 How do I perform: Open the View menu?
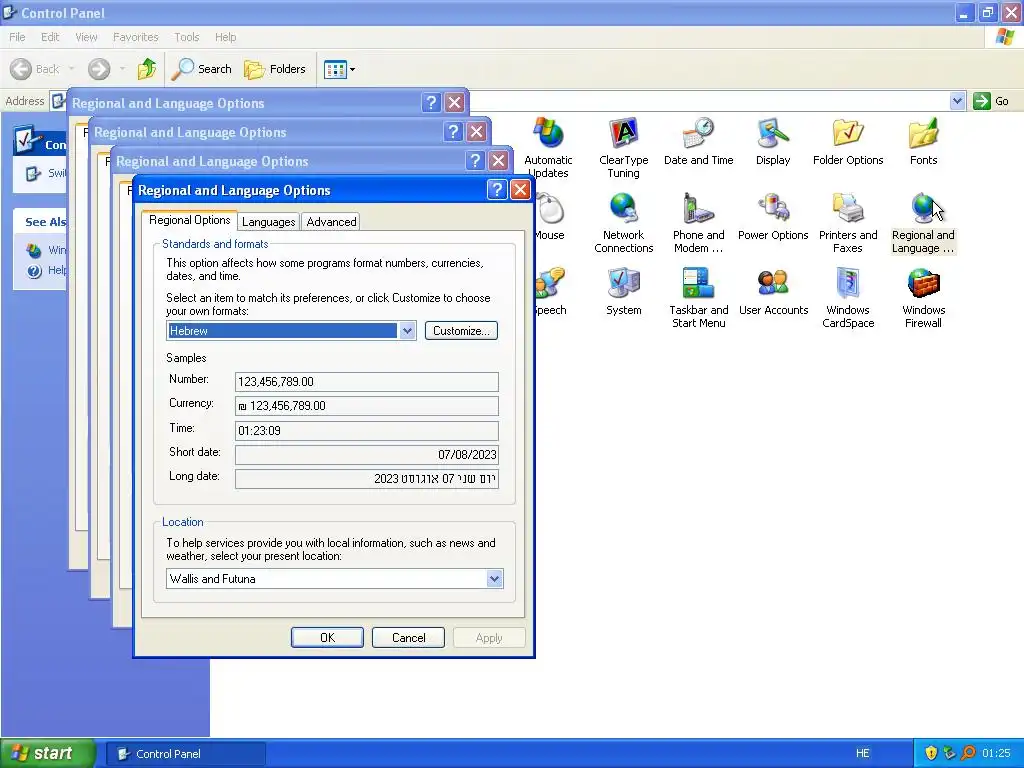pos(86,37)
